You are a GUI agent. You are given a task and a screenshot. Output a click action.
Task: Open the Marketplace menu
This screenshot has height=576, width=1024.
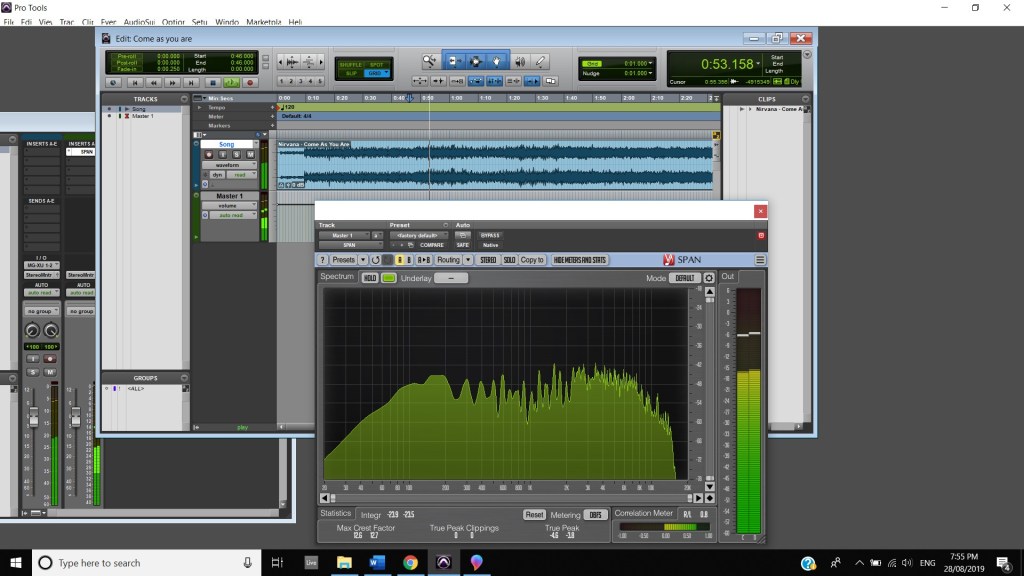[x=264, y=21]
